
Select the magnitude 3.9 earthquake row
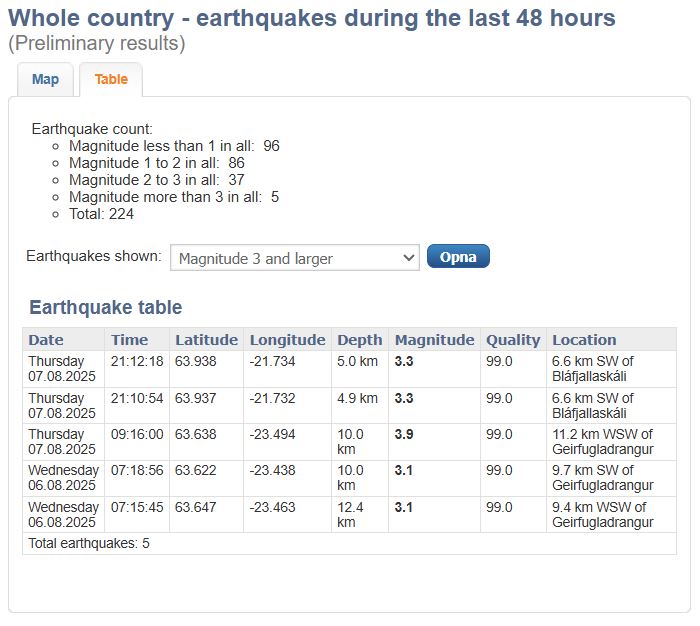click(404, 435)
